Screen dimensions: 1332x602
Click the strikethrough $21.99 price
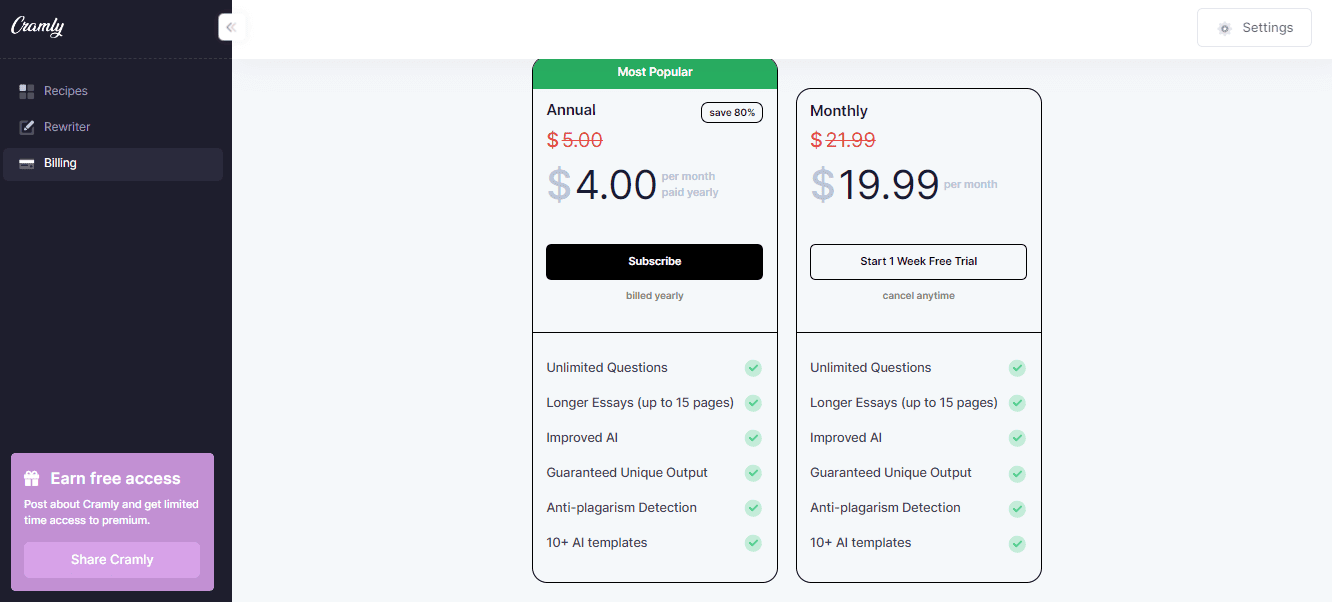point(843,140)
